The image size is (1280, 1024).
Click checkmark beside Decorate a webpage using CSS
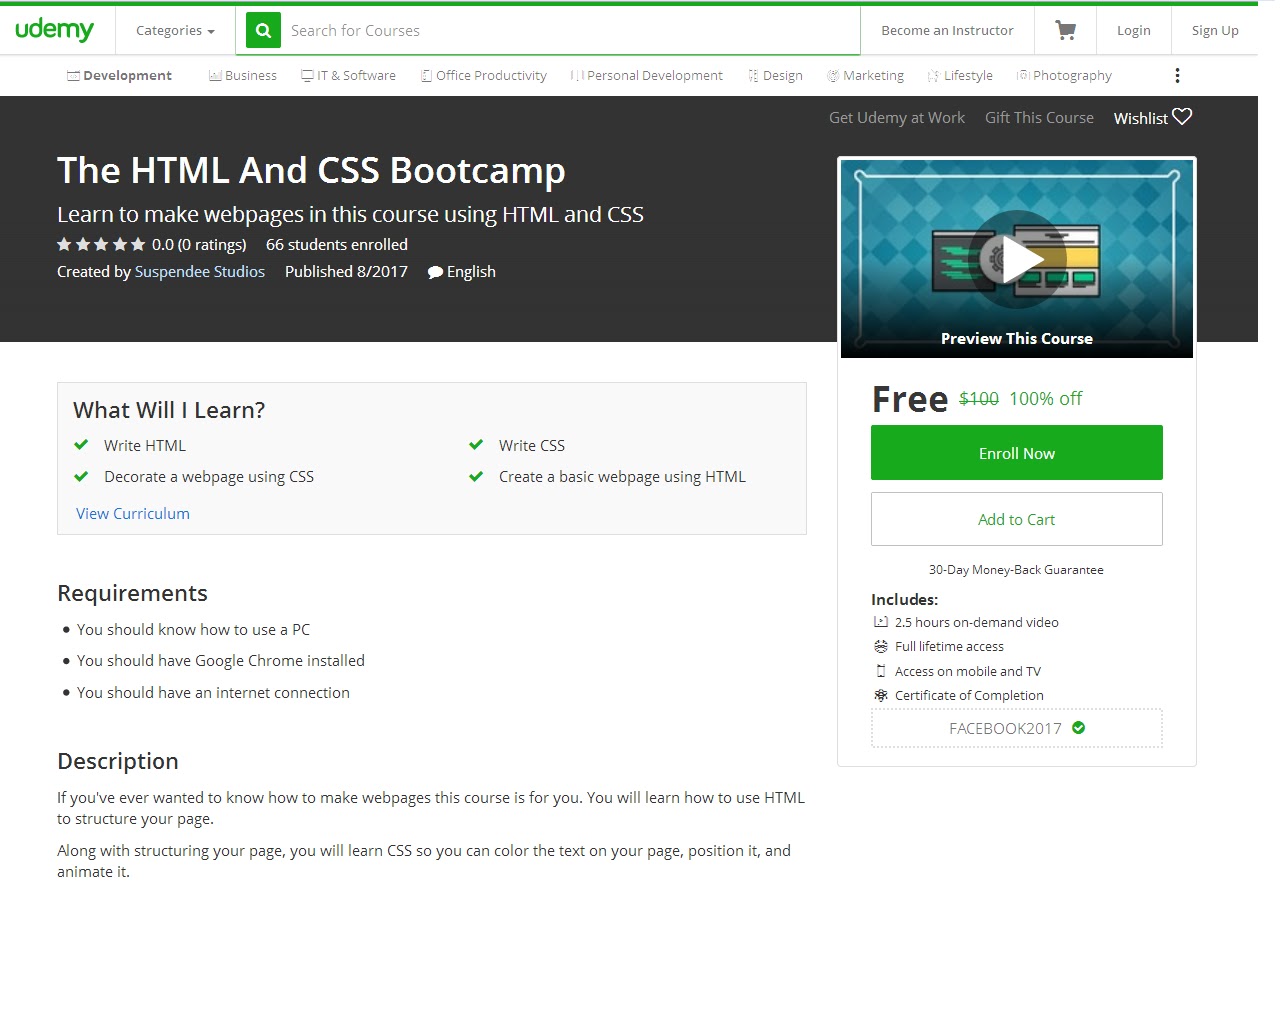click(x=81, y=477)
